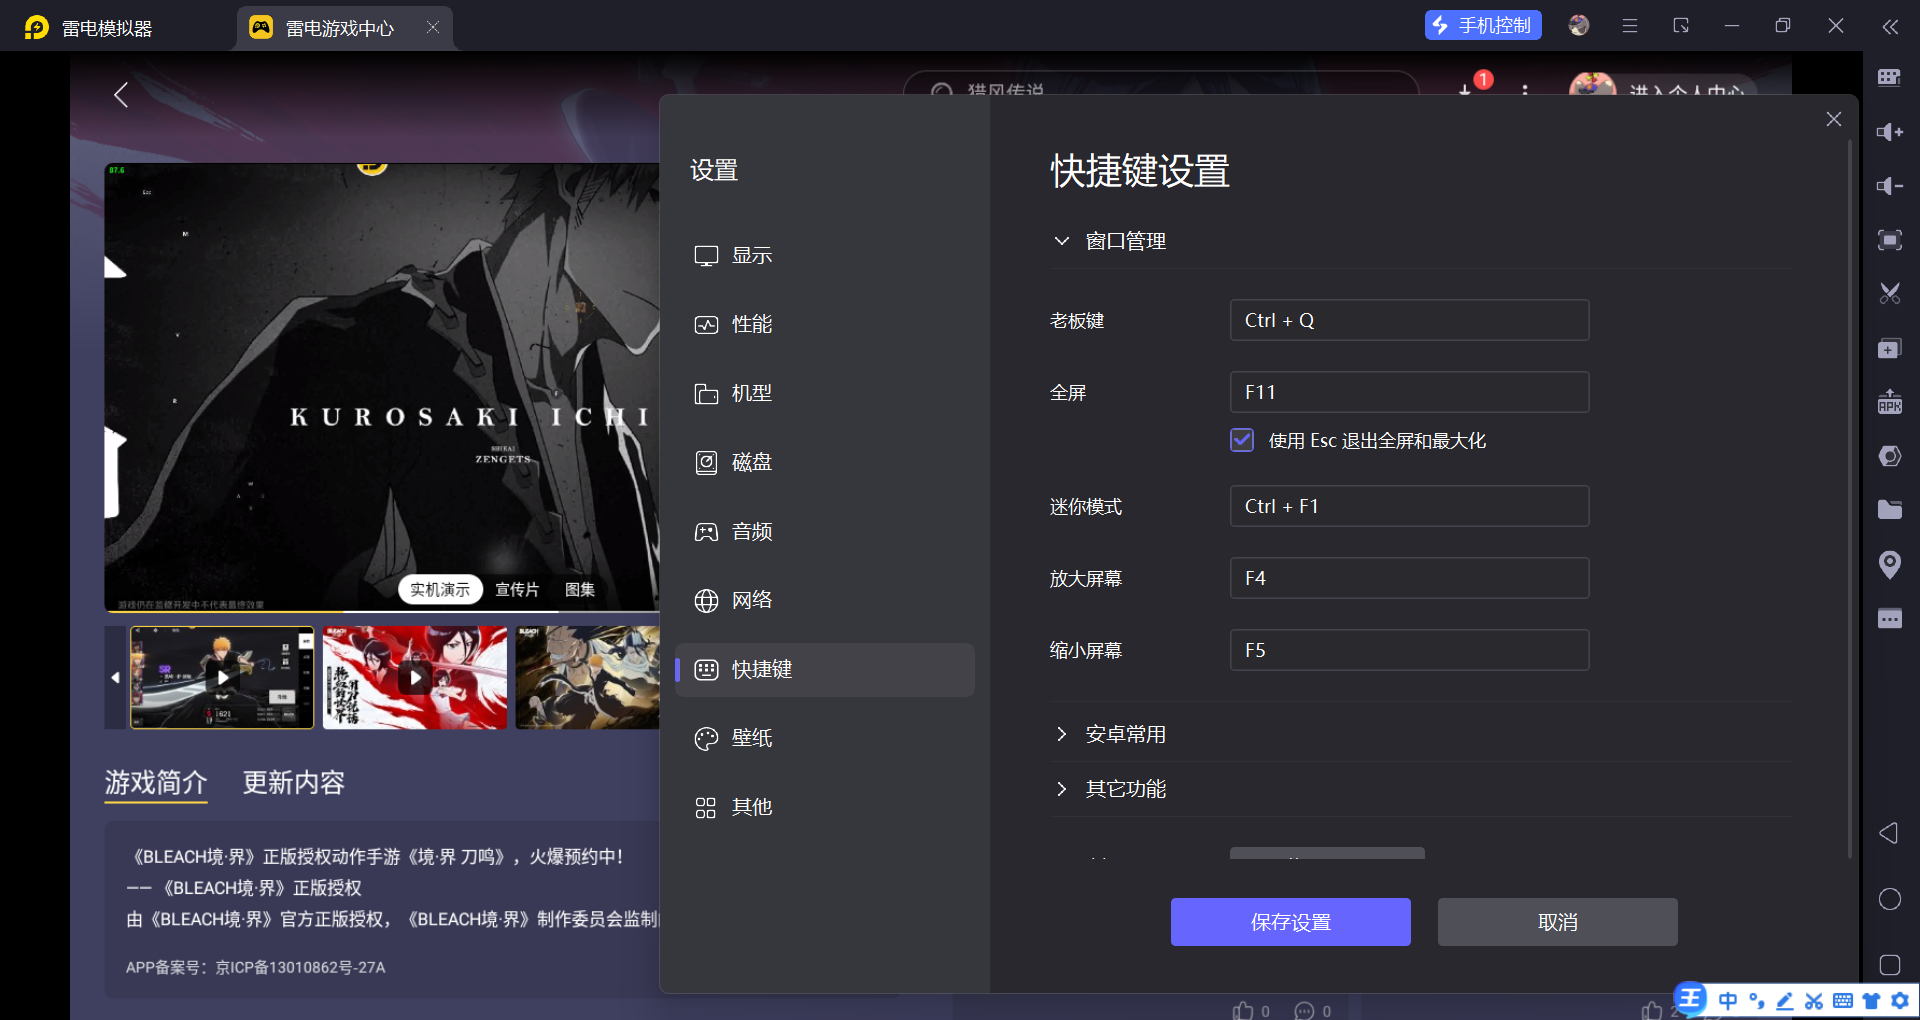Click the volume down icon
Image resolution: width=1920 pixels, height=1020 pixels.
(1889, 186)
